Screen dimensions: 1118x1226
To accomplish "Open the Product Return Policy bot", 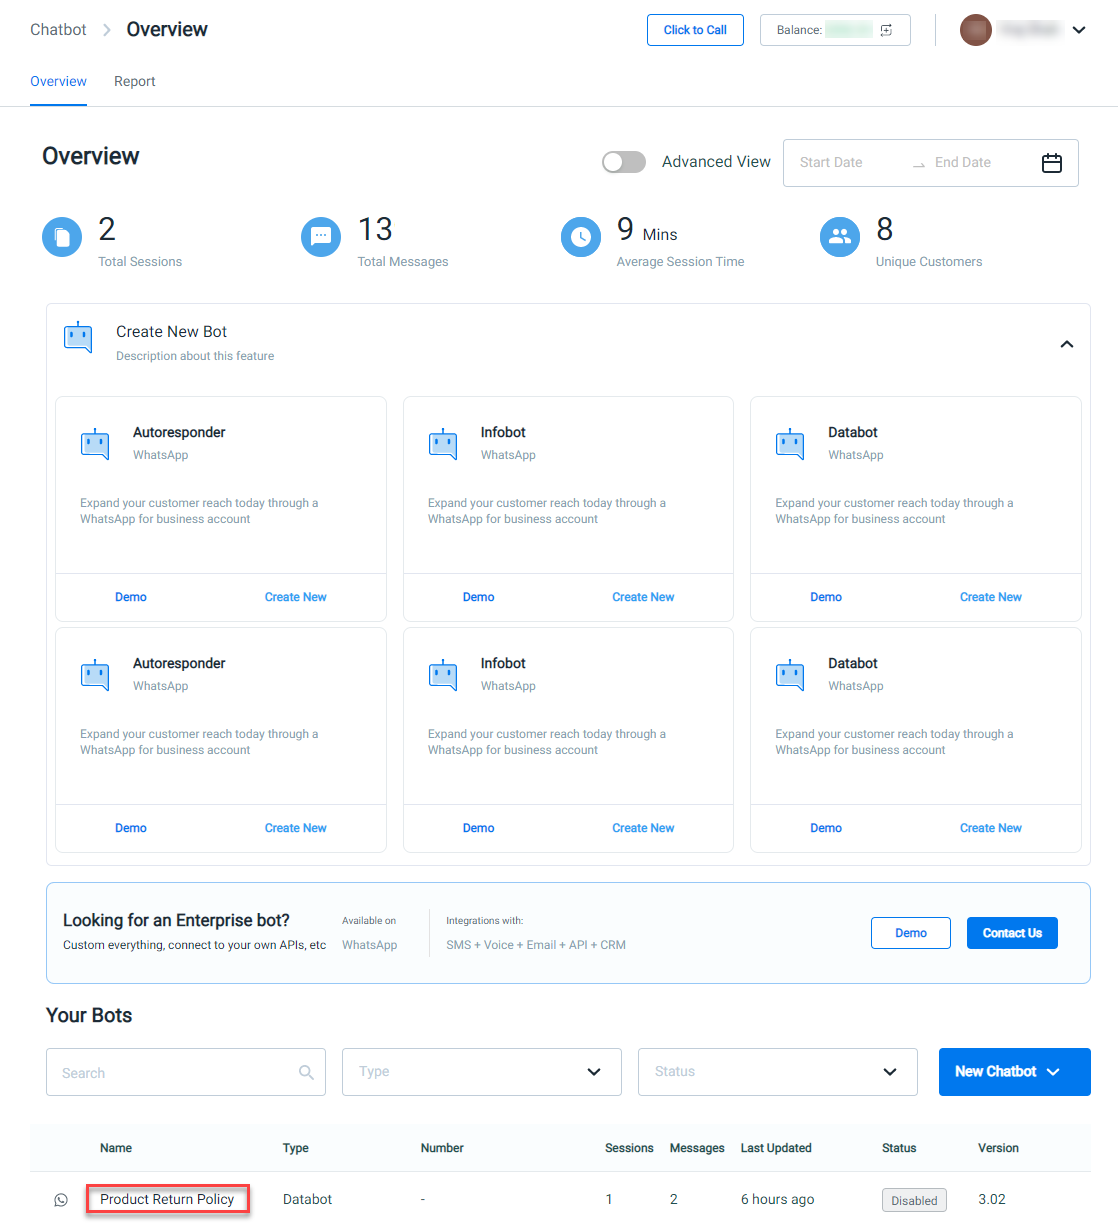I will click(x=167, y=1200).
